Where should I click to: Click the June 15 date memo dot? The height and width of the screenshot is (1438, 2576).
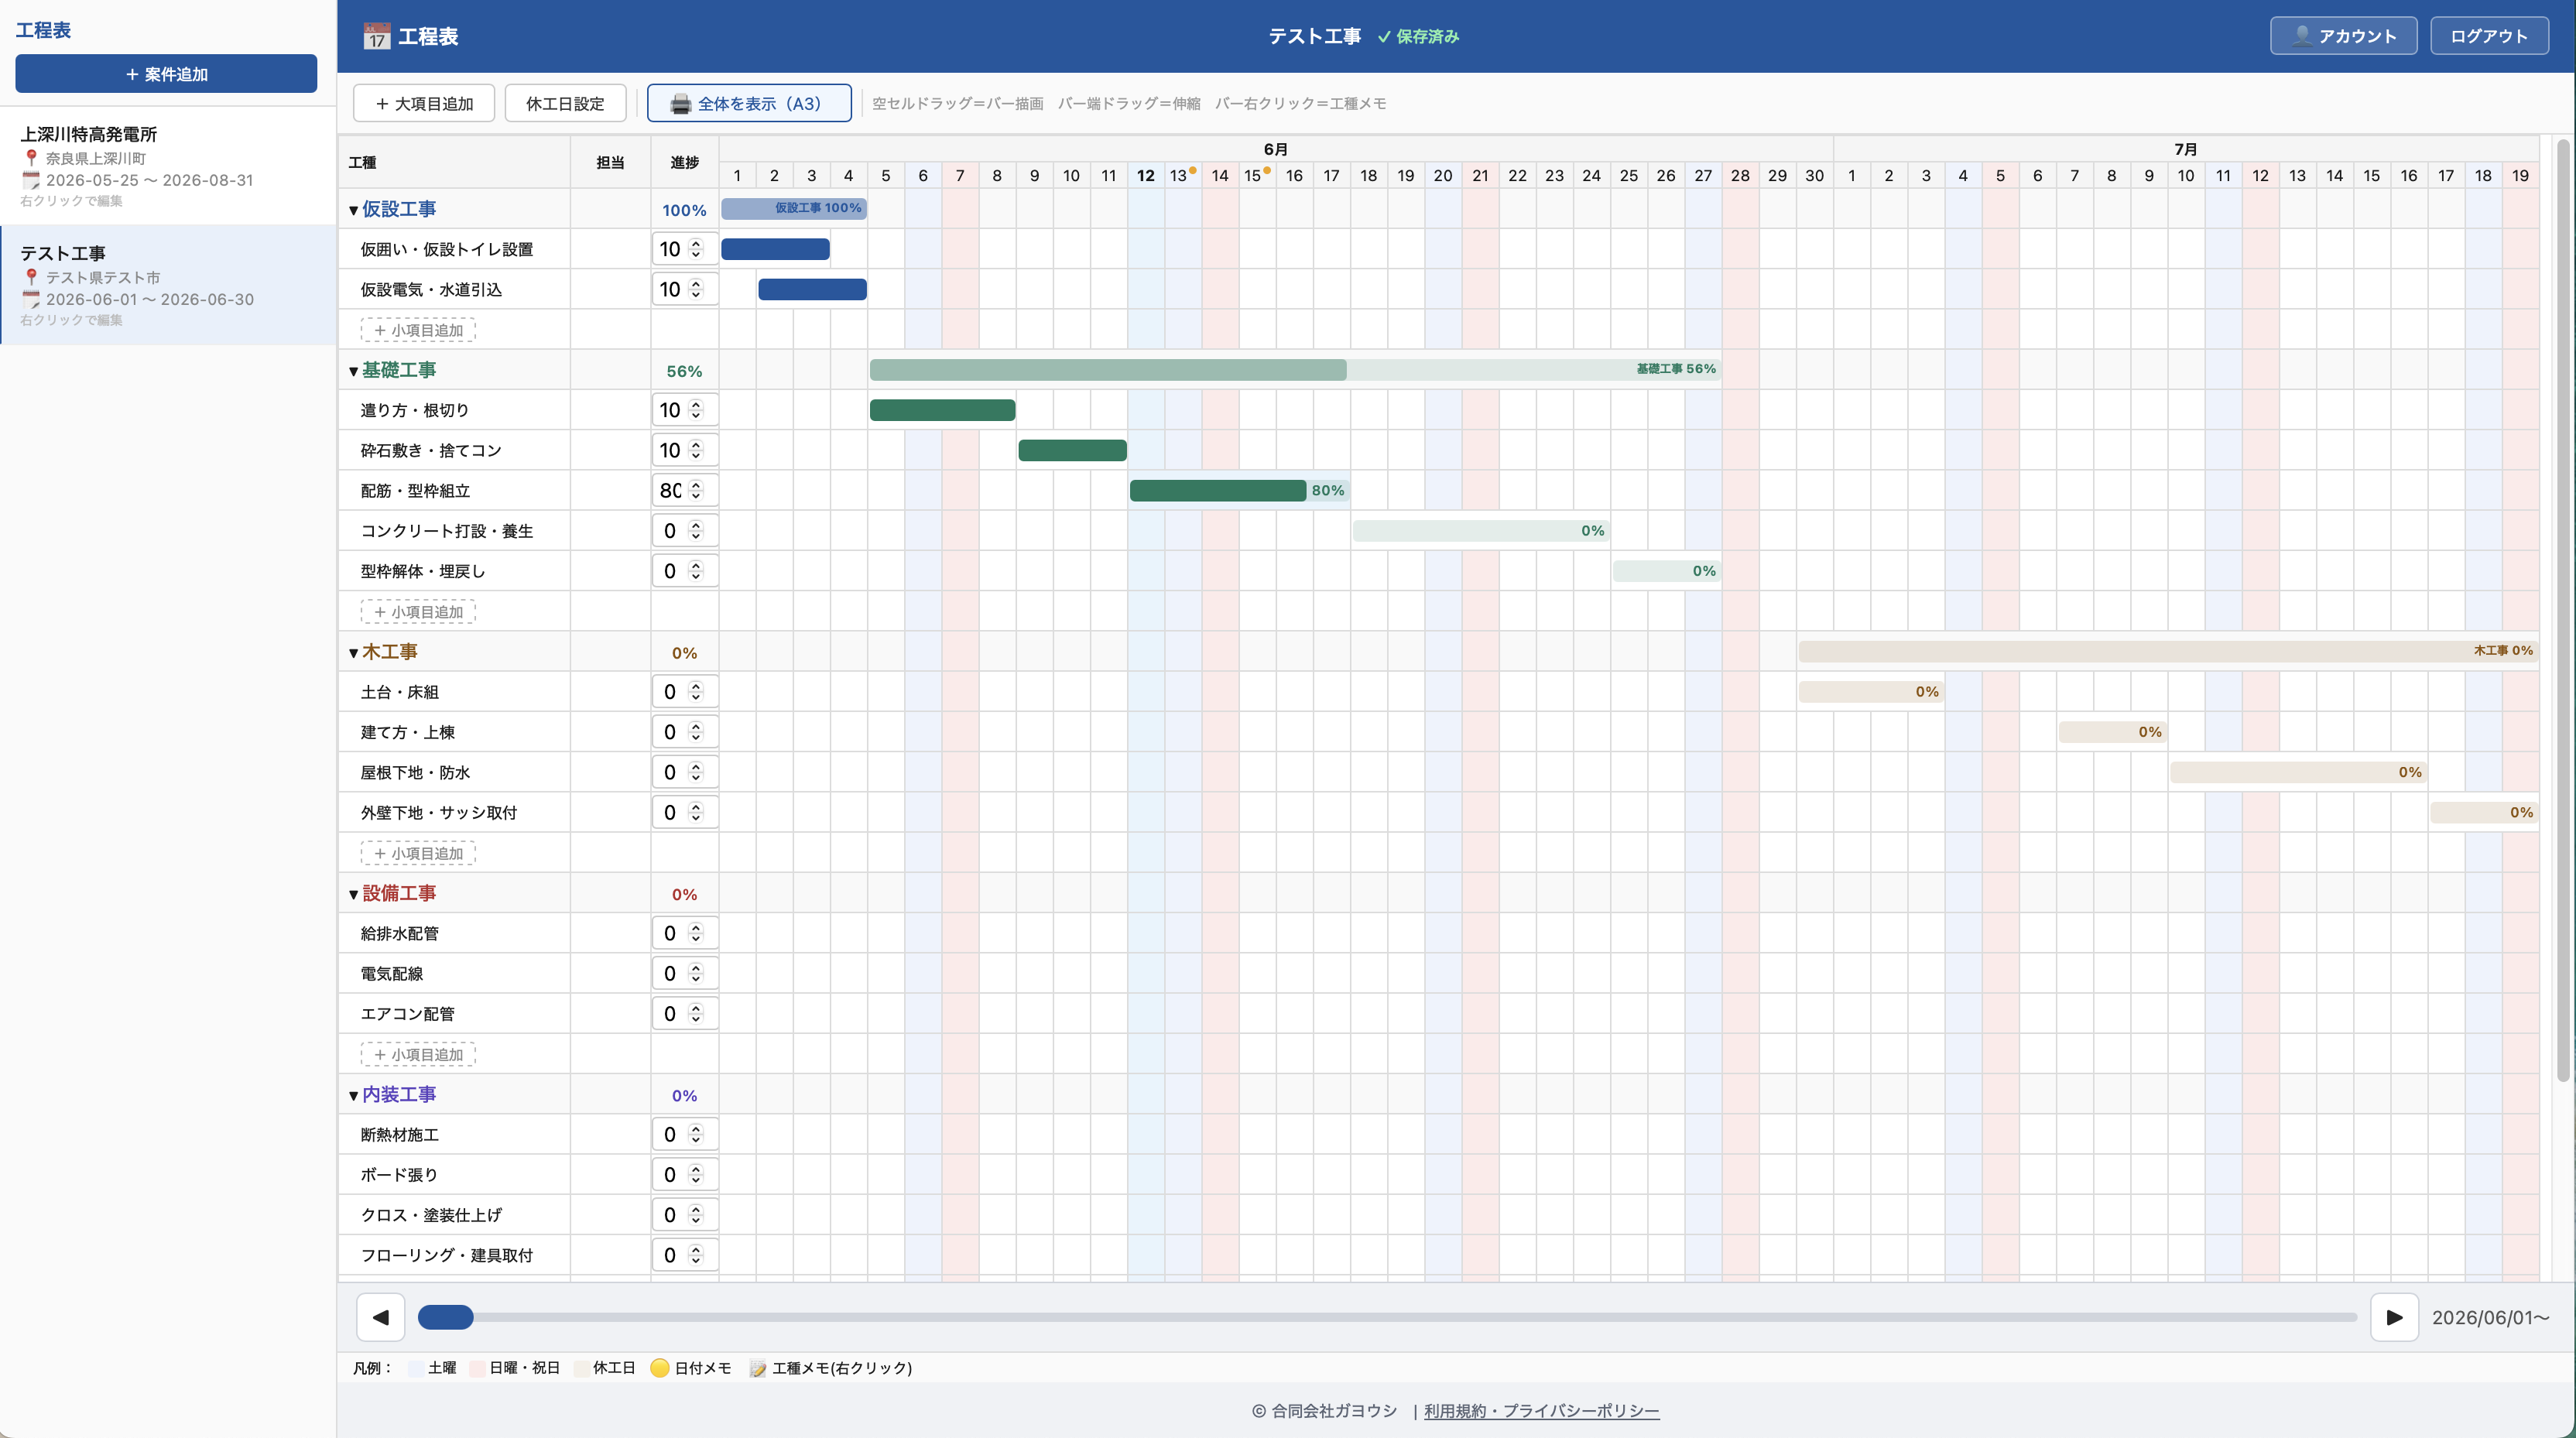coord(1267,170)
